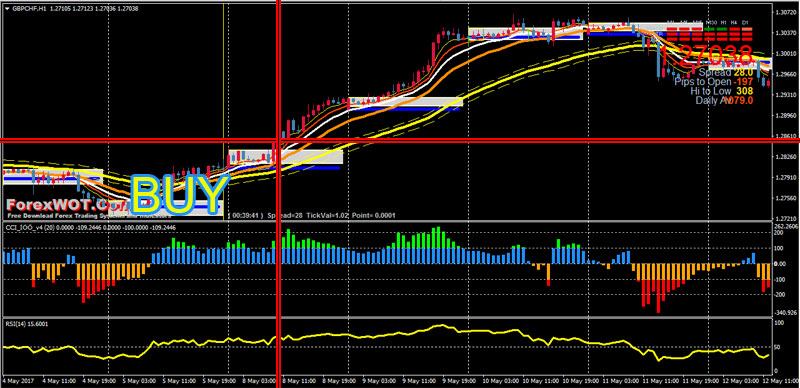Click price axis value 1.27560
This screenshot has height=388, width=800.
786,198
